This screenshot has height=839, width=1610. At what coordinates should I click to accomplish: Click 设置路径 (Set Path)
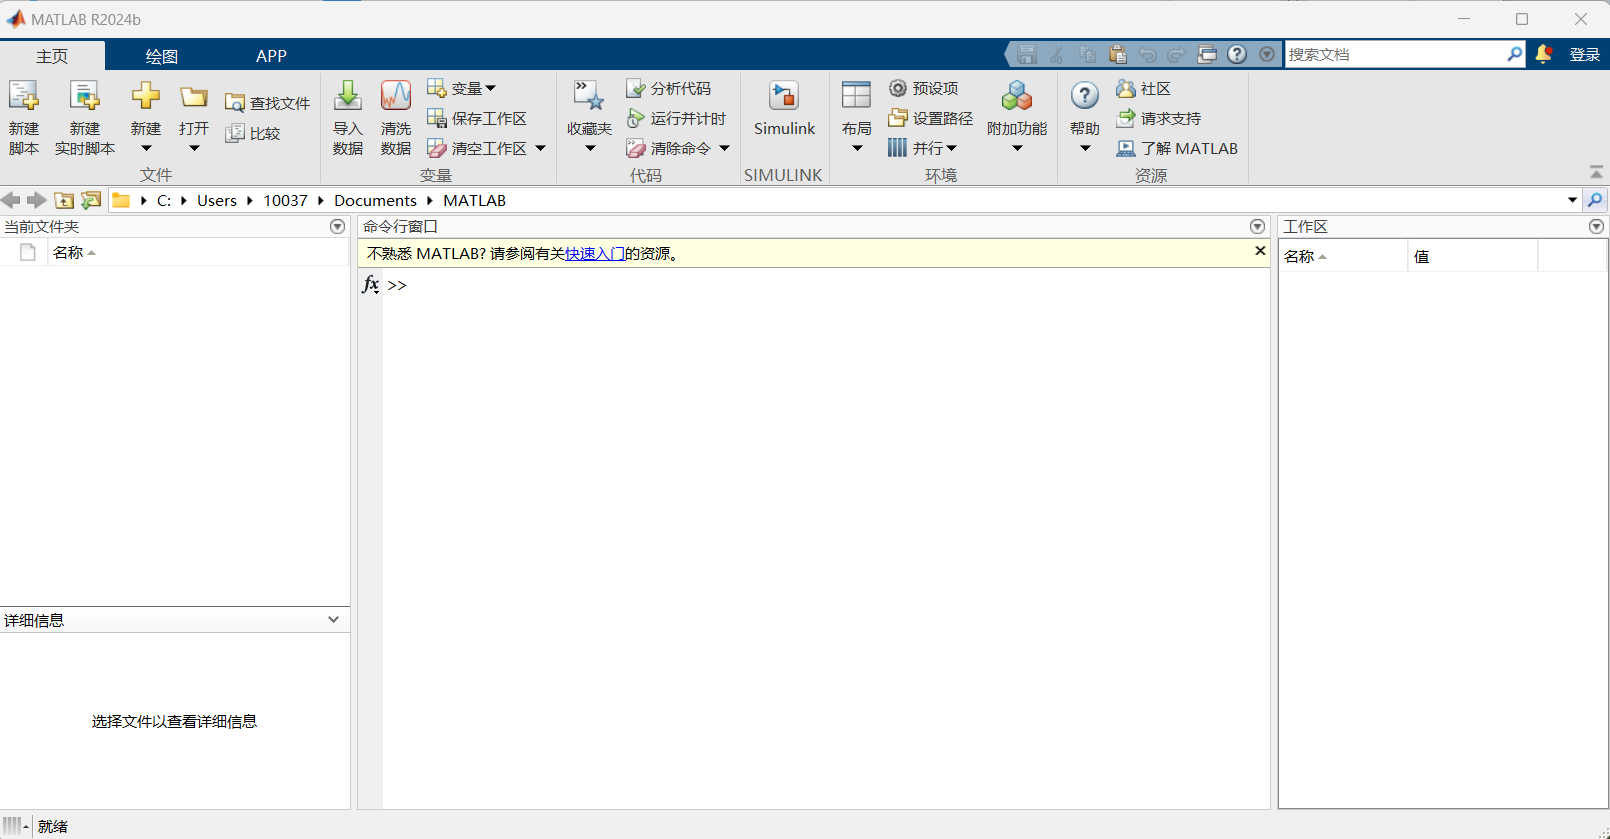pyautogui.click(x=930, y=118)
